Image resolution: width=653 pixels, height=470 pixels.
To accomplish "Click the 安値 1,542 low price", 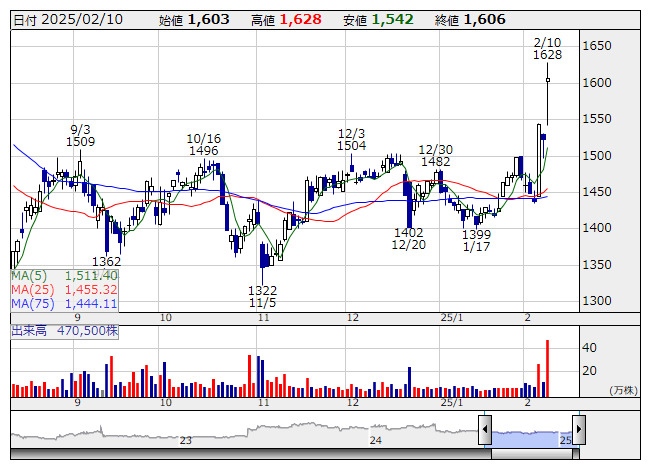I will tap(378, 20).
